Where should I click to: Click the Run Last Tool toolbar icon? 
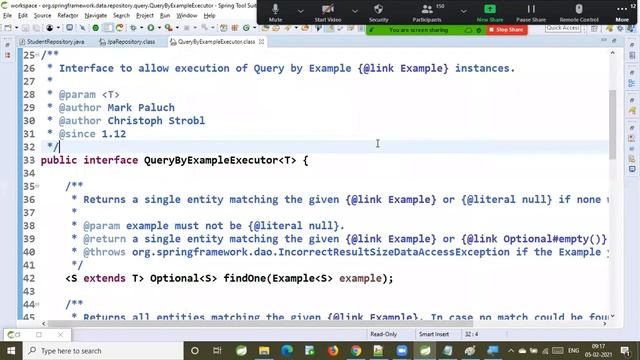point(168,28)
